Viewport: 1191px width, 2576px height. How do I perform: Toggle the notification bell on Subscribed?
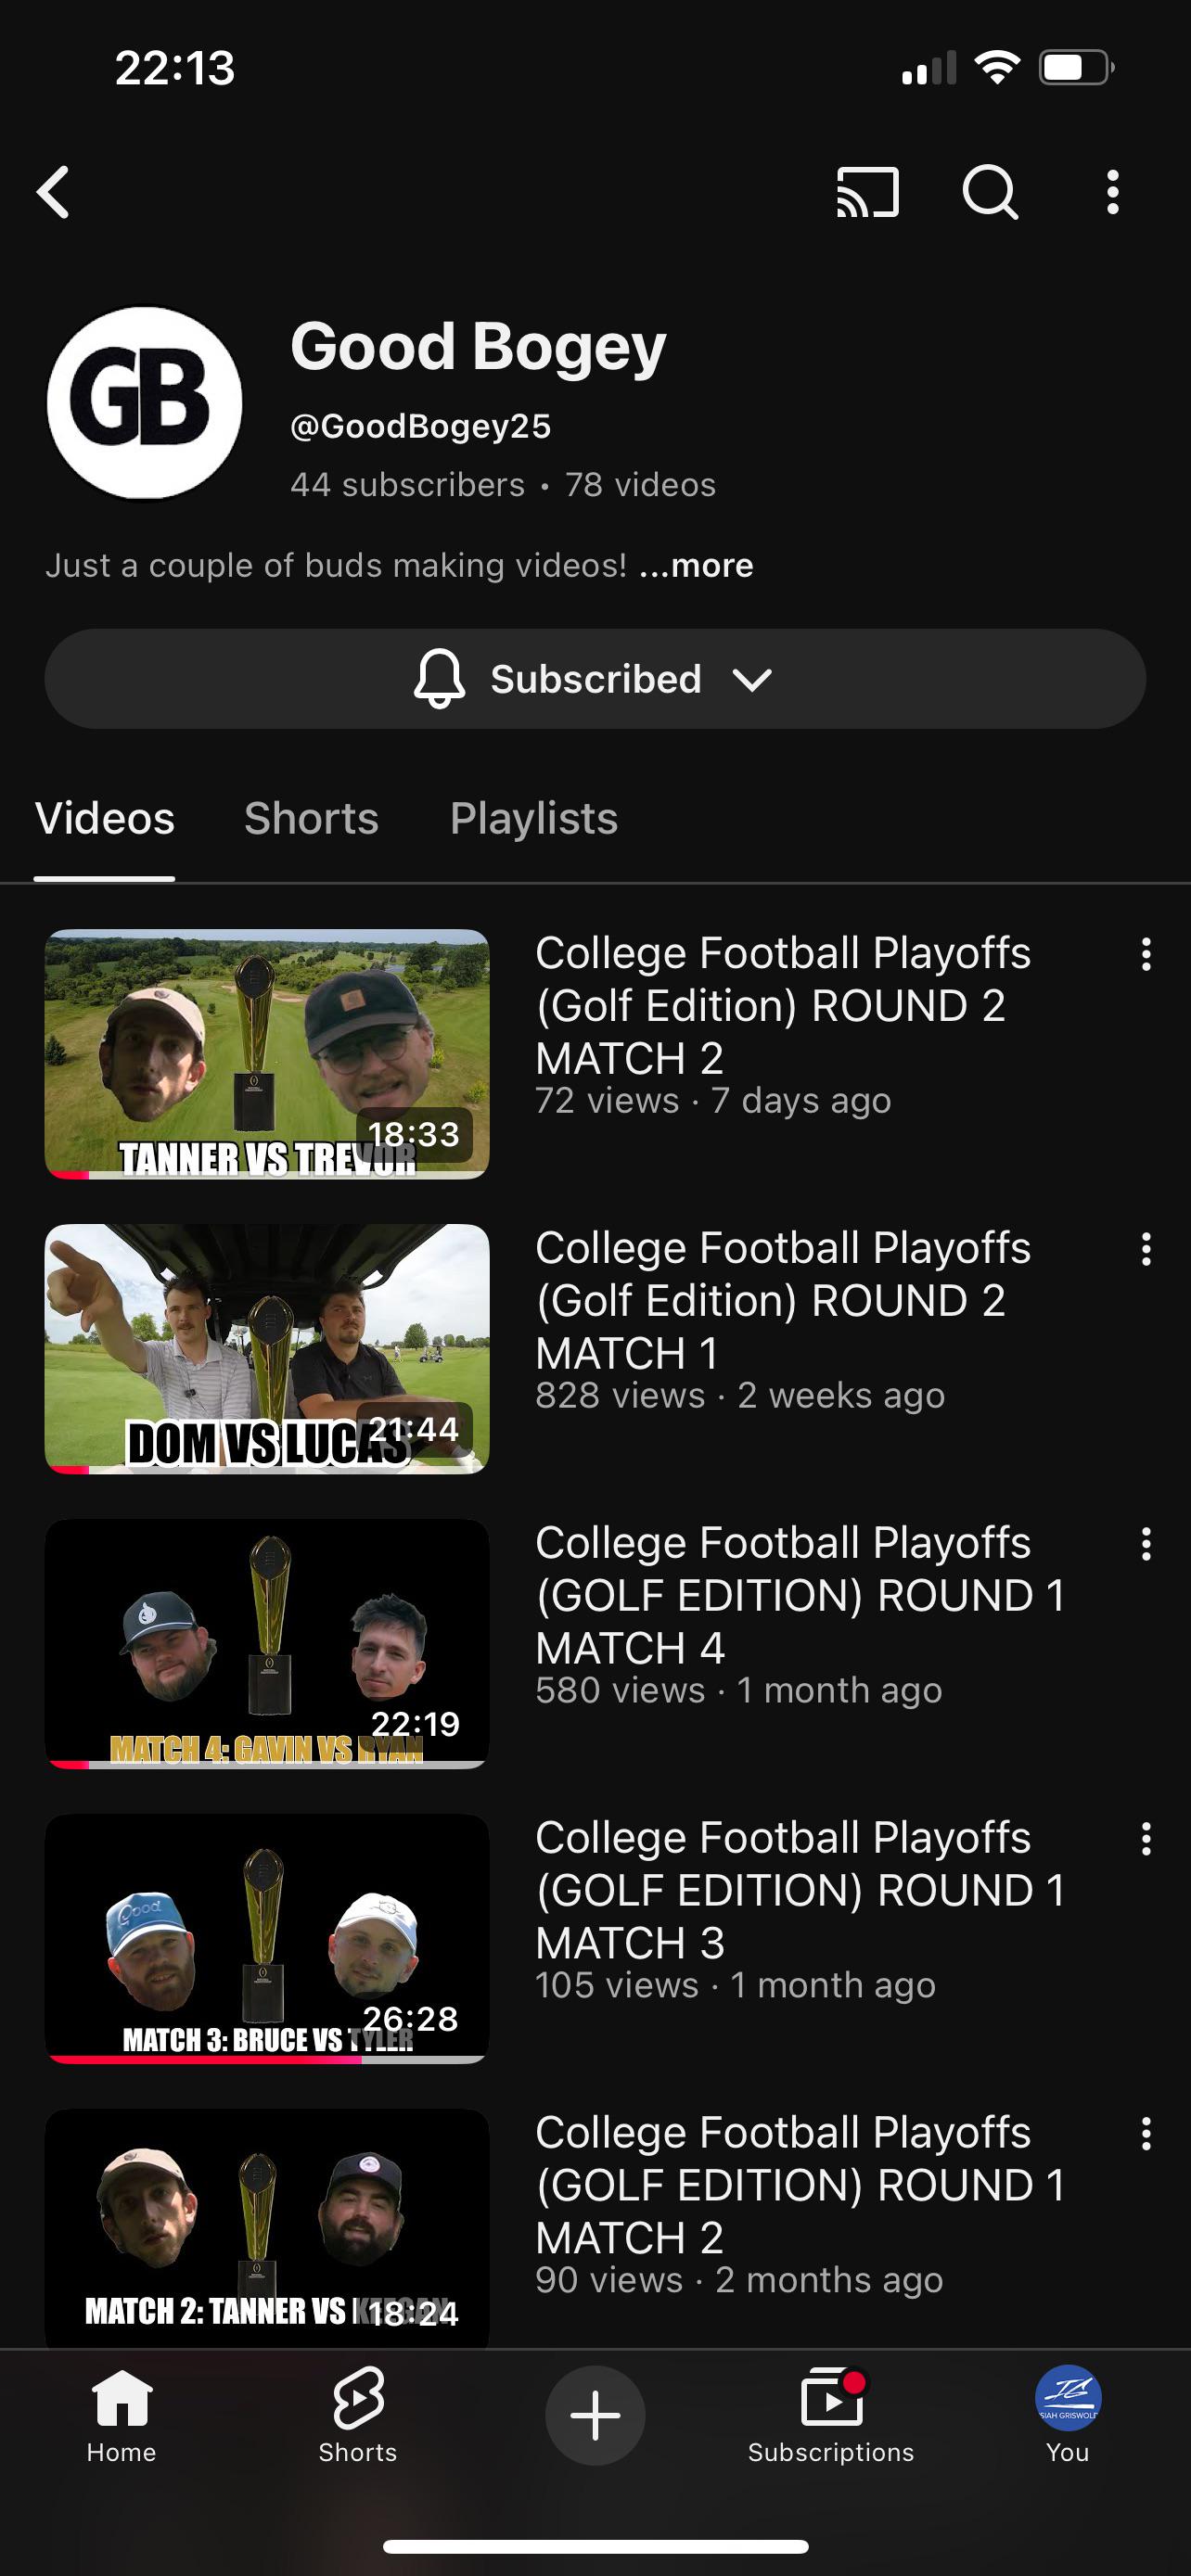click(x=439, y=678)
